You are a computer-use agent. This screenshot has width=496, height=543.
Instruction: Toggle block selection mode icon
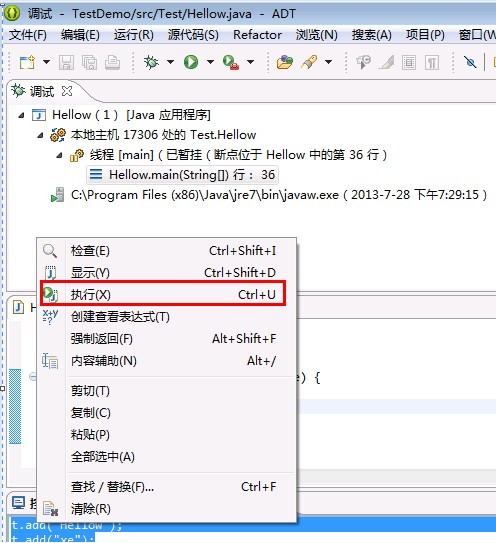point(409,63)
